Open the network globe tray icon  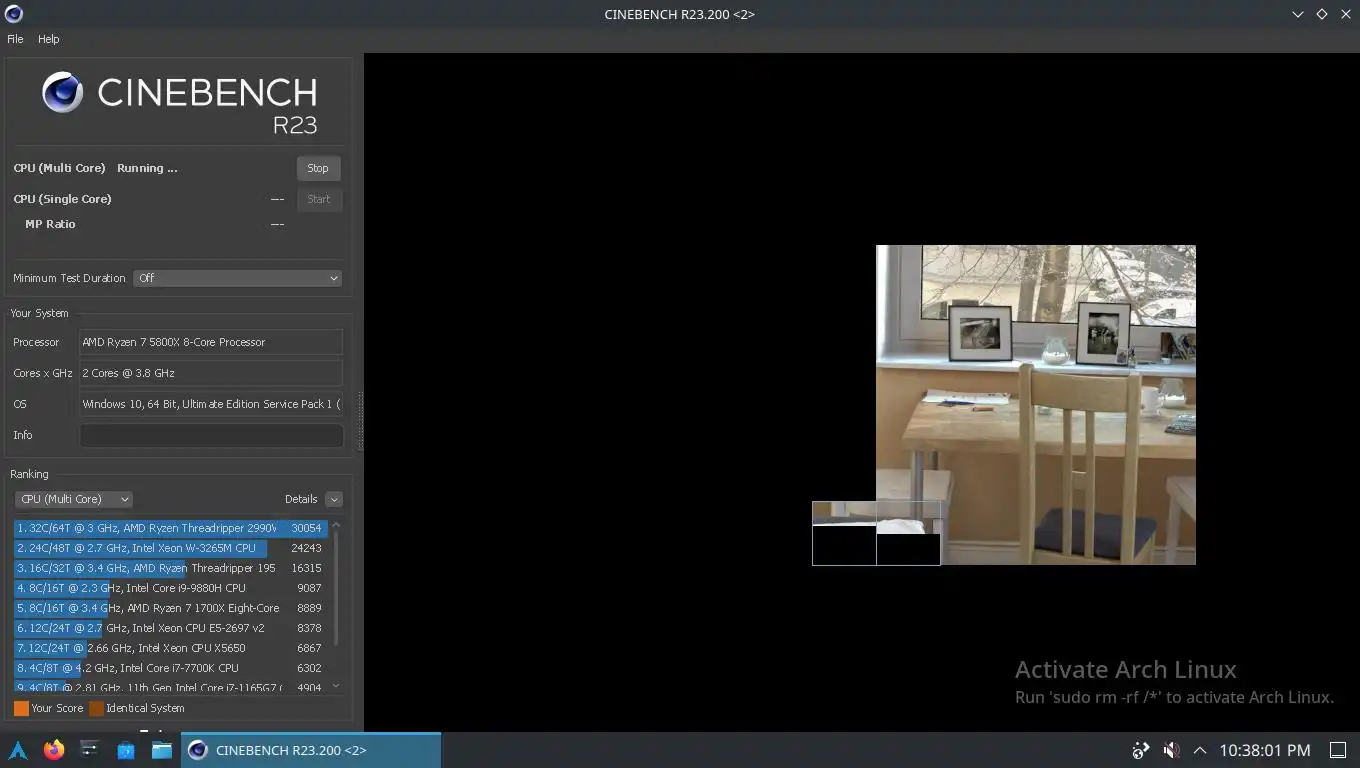pos(1141,750)
